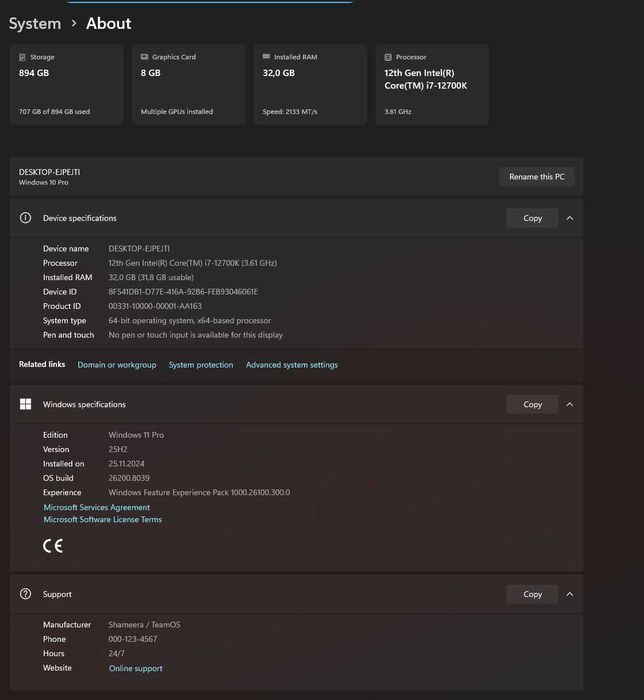
Task: Open the Processor i7-12700K card
Action: pyautogui.click(x=432, y=84)
